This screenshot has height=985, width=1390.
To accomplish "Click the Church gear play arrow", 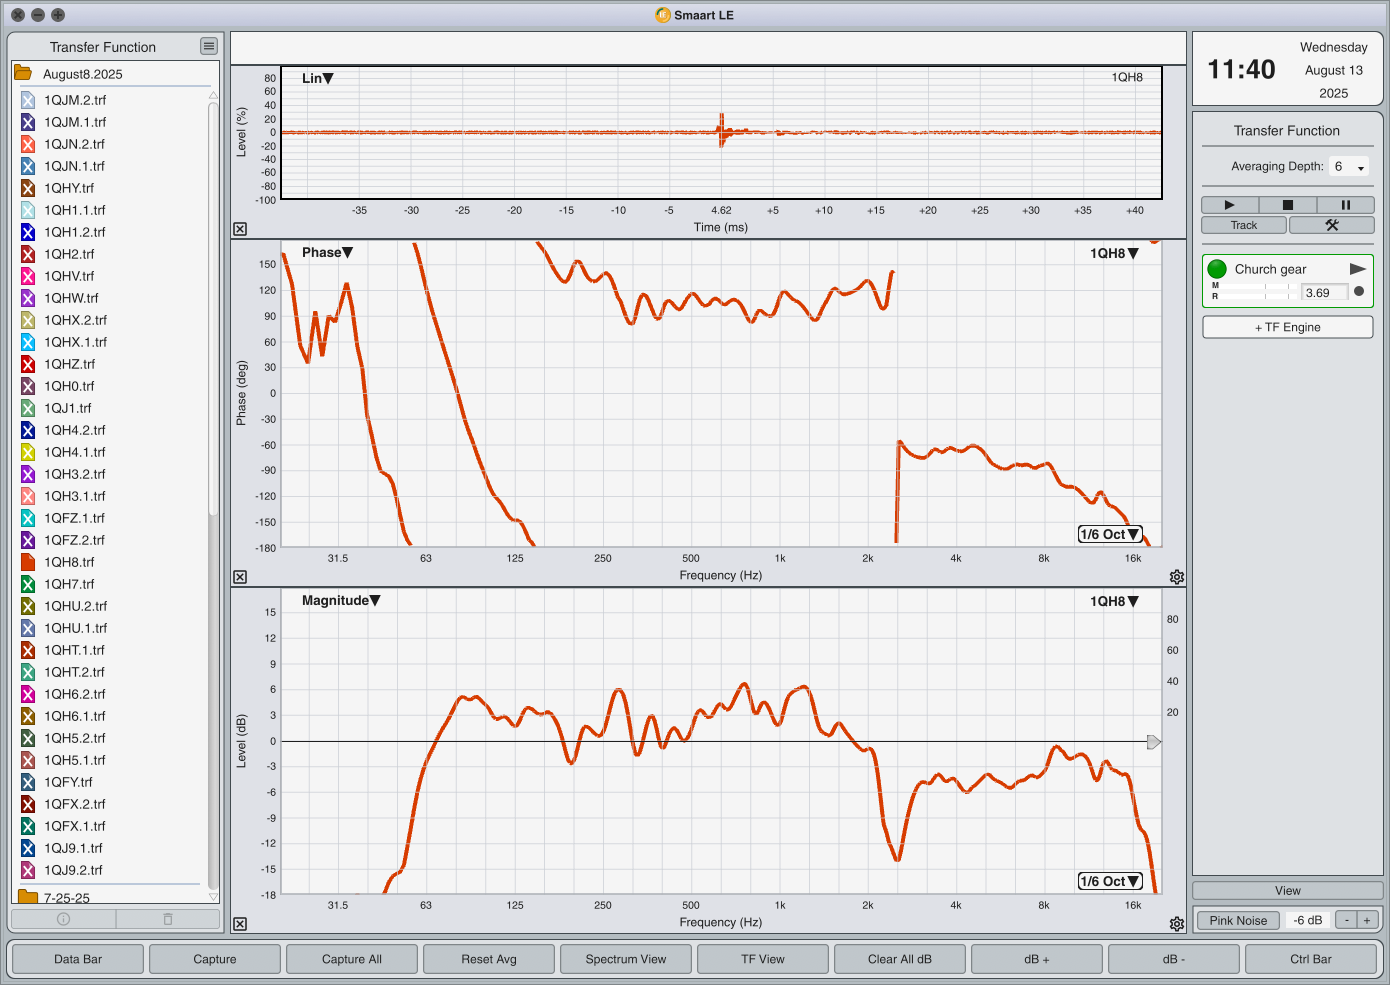I will (x=1357, y=269).
